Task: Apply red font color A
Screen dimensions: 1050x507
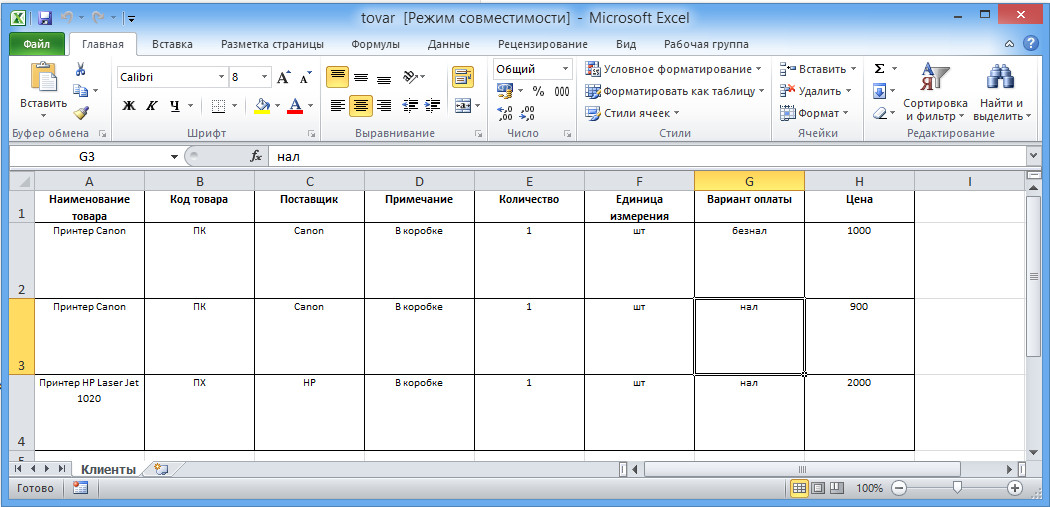Action: click(295, 105)
